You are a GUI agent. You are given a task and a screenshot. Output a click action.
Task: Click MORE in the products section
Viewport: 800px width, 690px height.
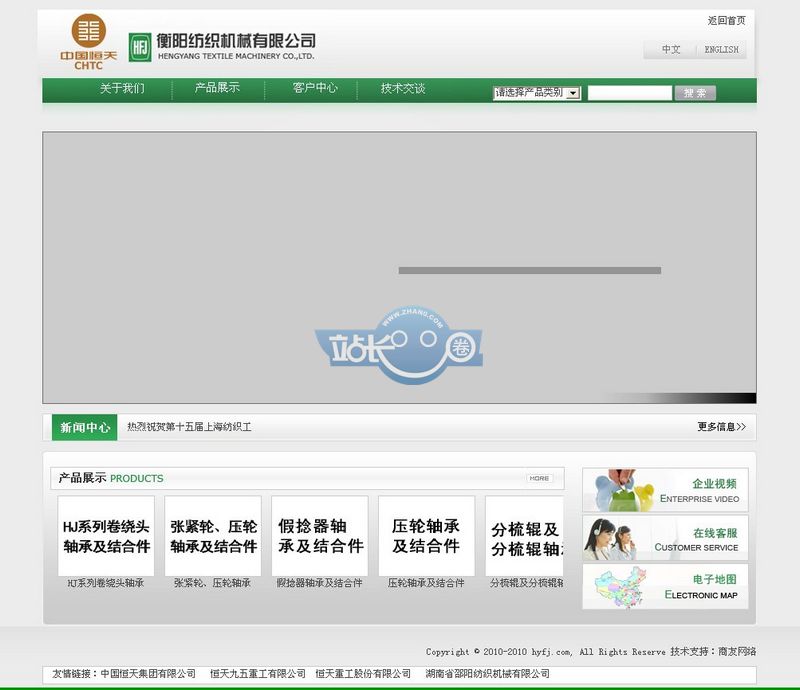click(x=540, y=479)
